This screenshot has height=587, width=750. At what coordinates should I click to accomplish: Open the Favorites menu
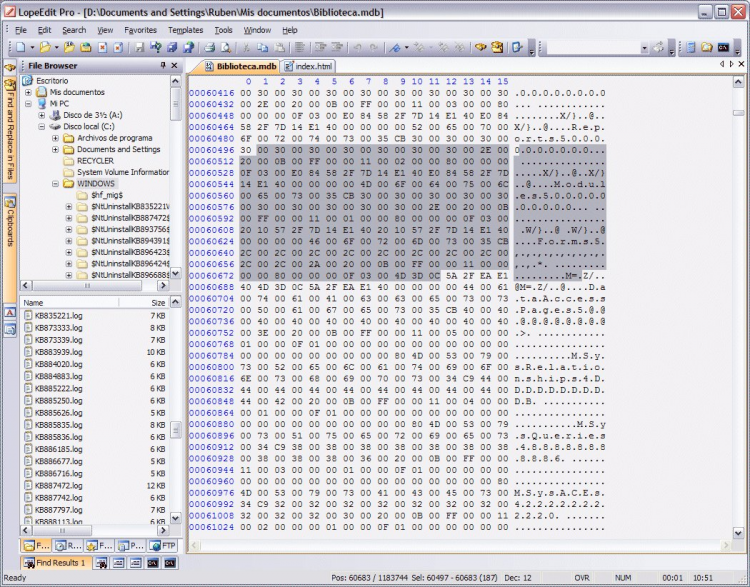[x=140, y=30]
